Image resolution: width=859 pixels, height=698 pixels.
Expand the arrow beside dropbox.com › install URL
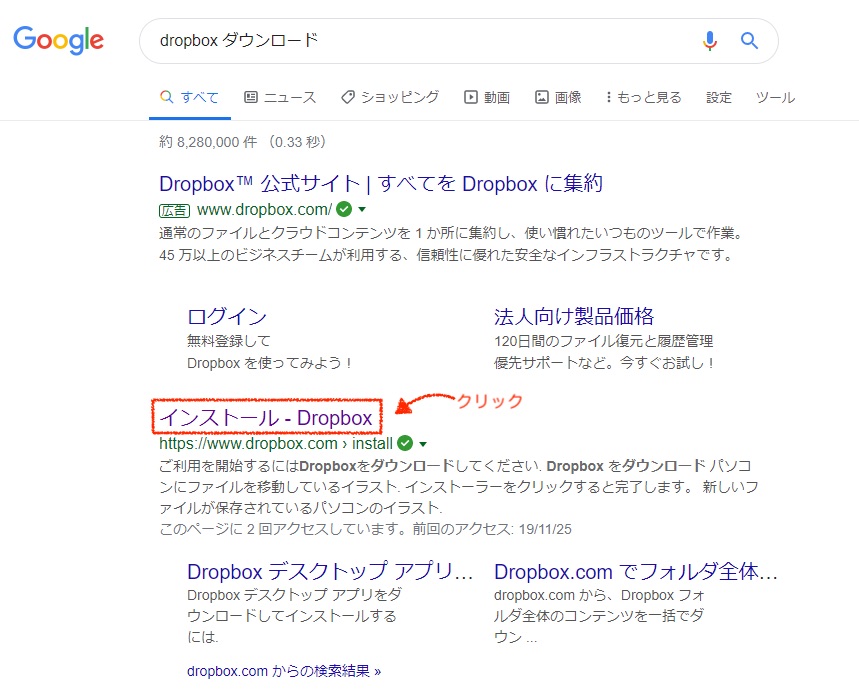pos(423,444)
